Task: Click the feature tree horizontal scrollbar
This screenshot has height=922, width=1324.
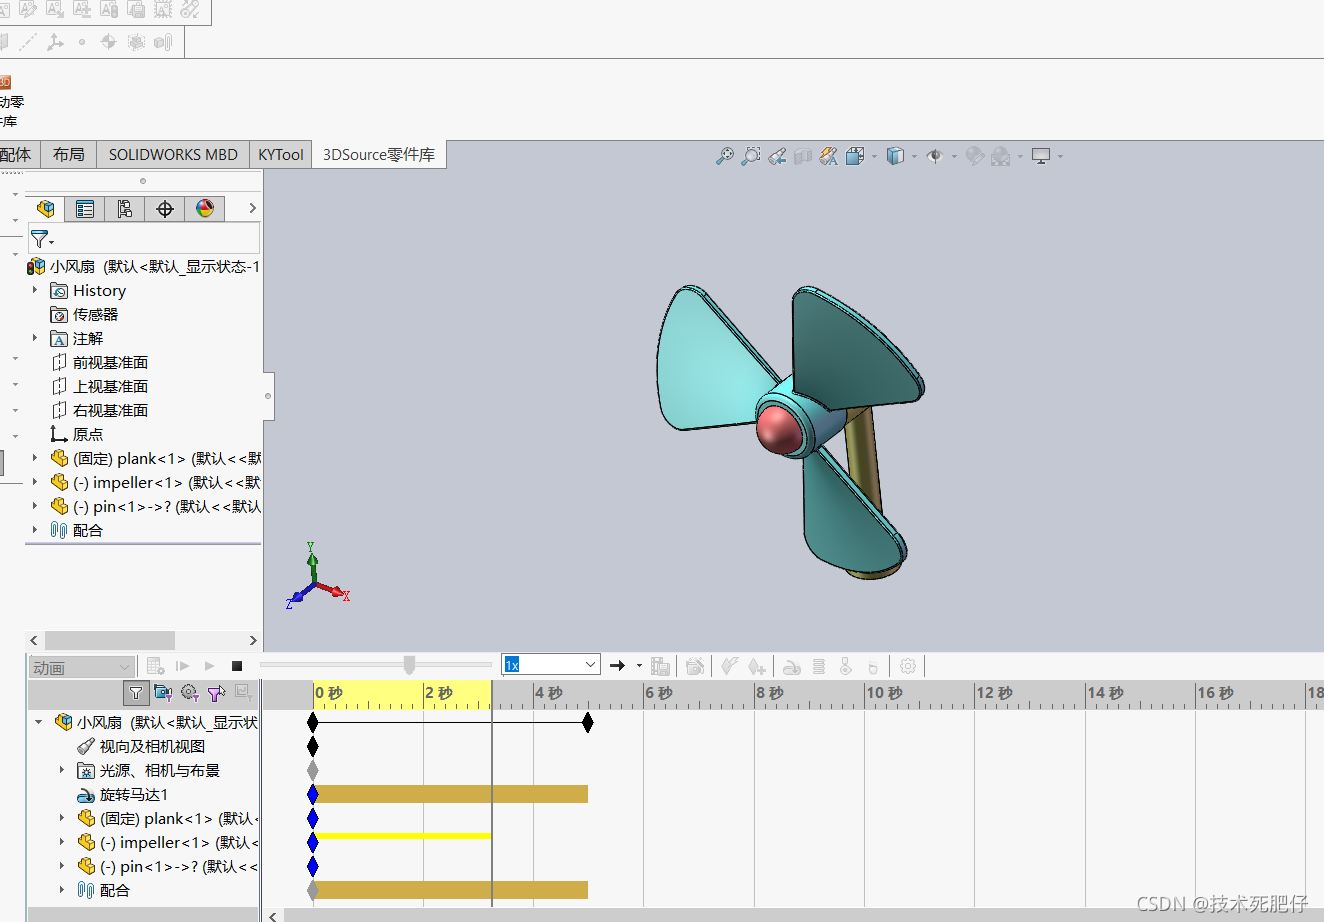Action: pos(110,640)
